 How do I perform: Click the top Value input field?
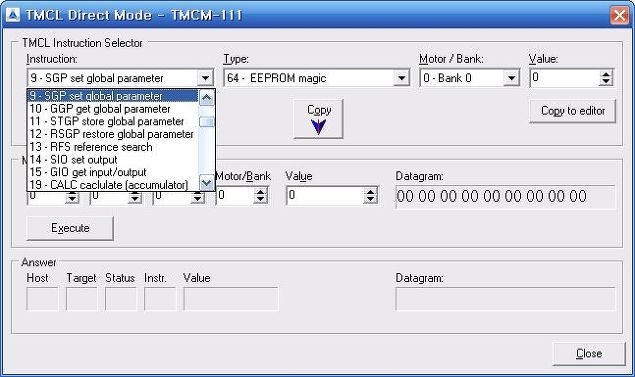pyautogui.click(x=565, y=78)
